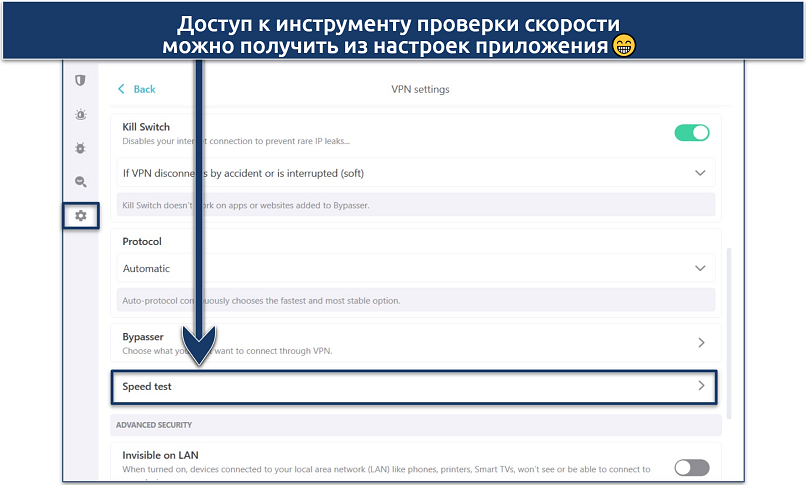
Task: Open the Protocol Automatic dropdown
Action: coord(700,268)
